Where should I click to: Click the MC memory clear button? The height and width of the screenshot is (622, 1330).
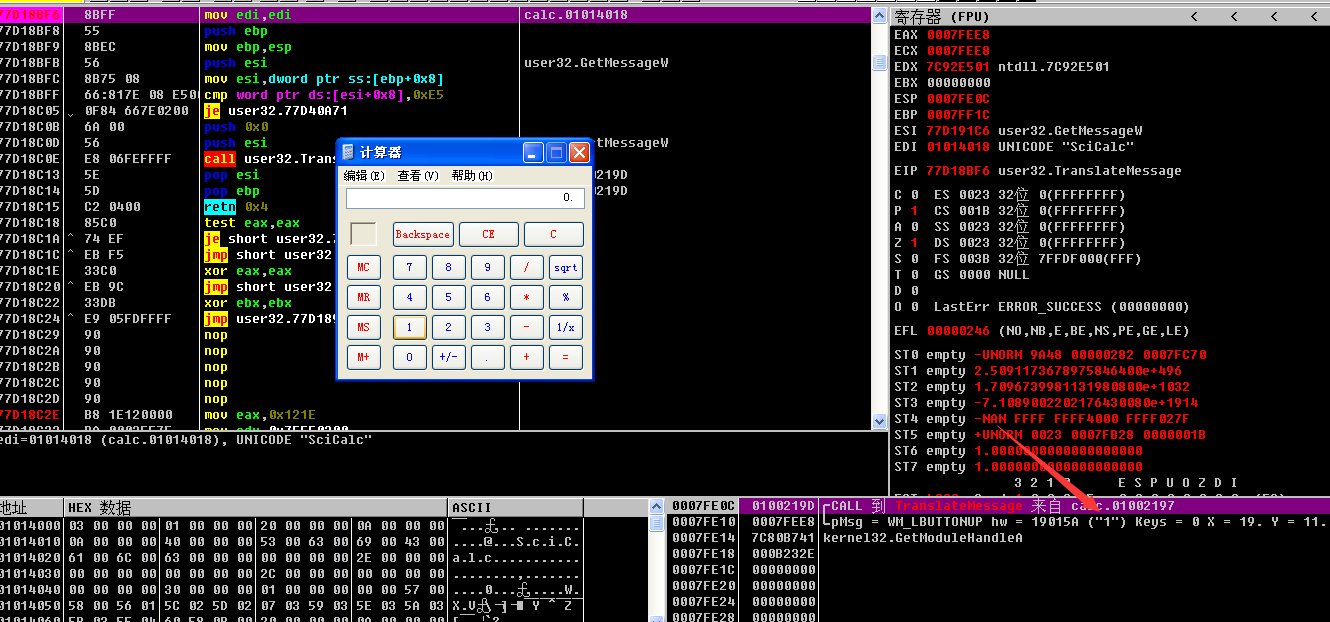[x=363, y=267]
